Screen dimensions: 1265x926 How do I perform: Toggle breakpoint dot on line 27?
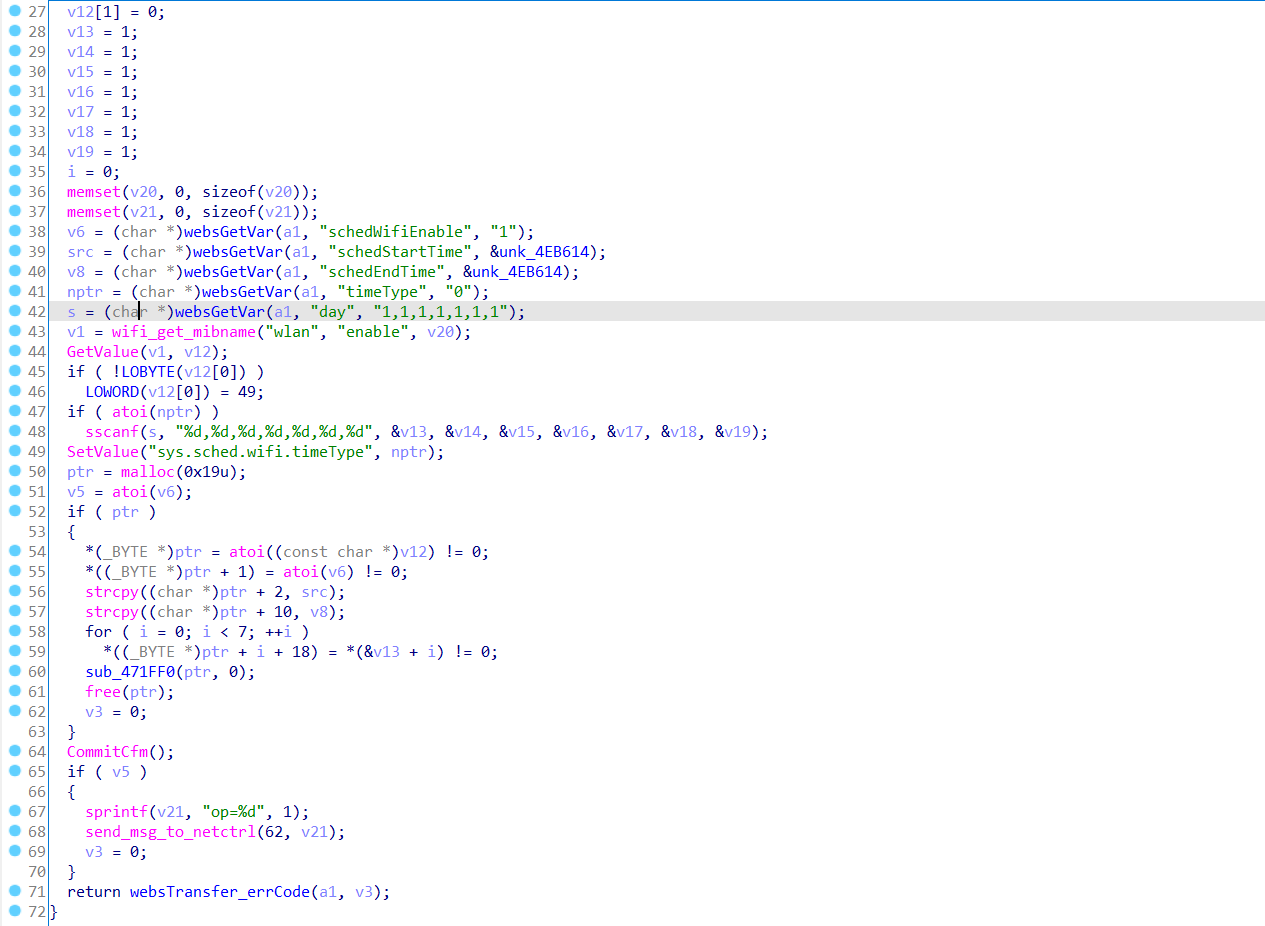pyautogui.click(x=14, y=12)
